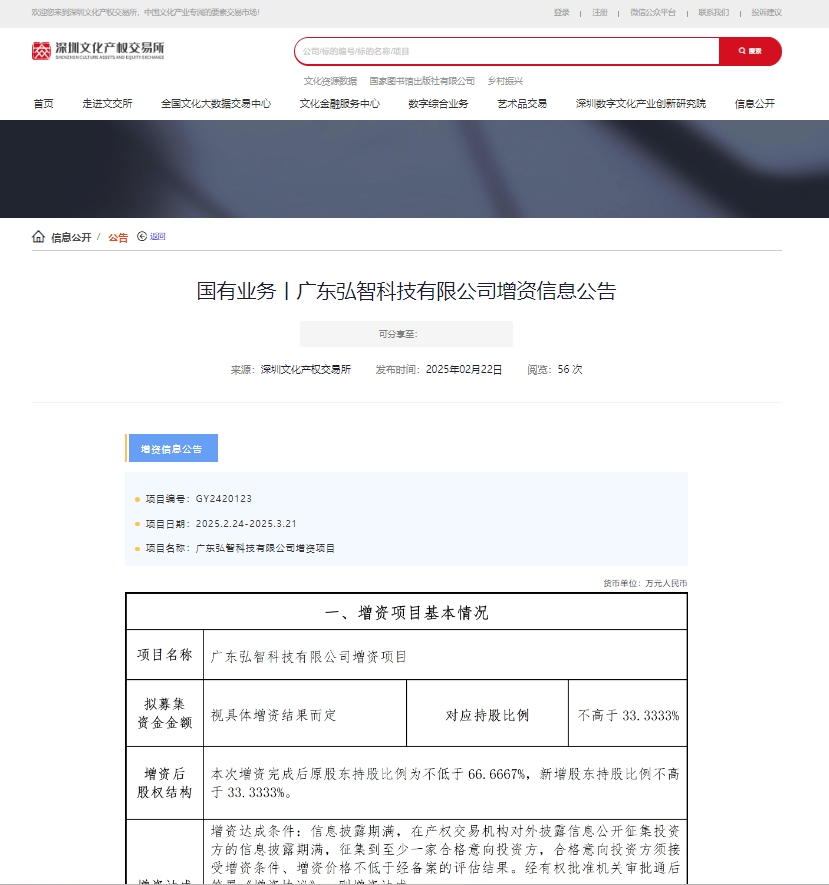Open 走进文交所 in the navigation bar

(x=107, y=104)
